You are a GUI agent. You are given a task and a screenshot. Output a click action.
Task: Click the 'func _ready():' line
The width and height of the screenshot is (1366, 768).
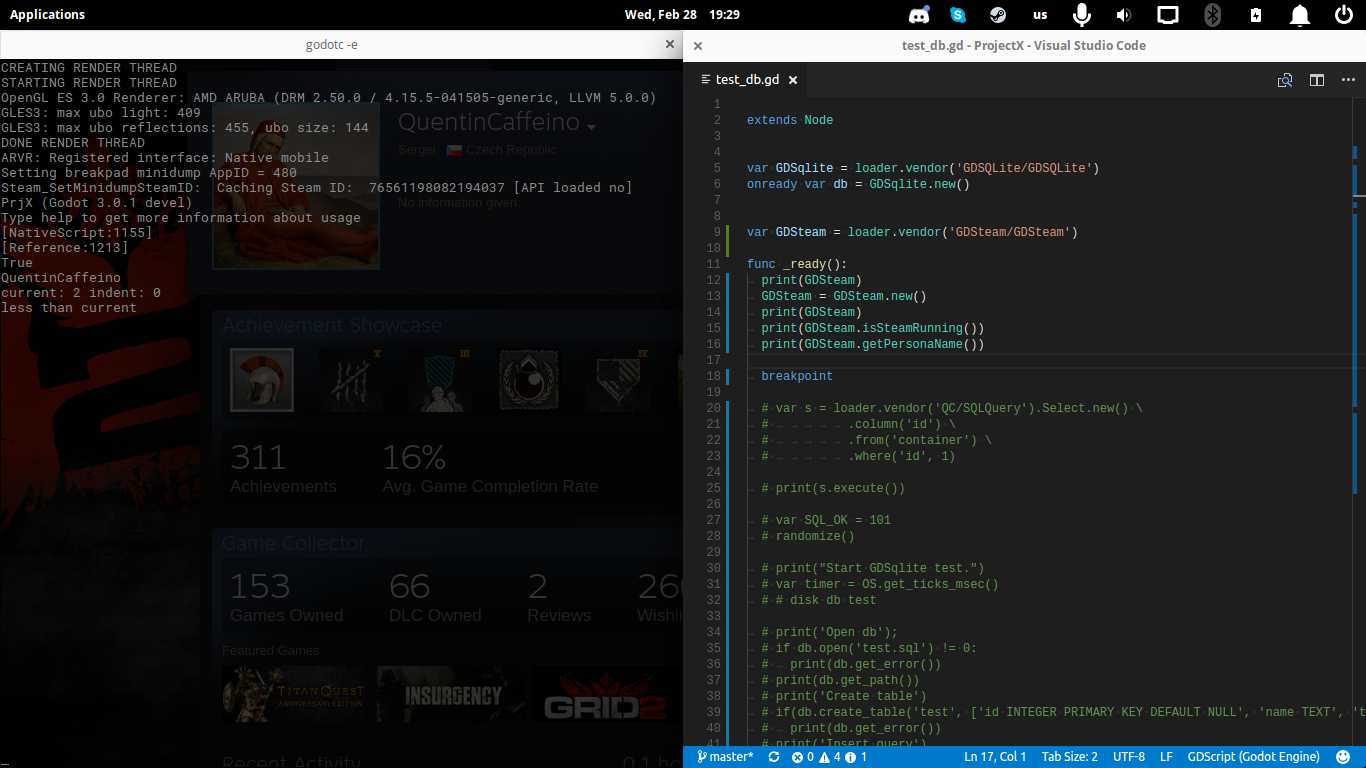click(796, 264)
